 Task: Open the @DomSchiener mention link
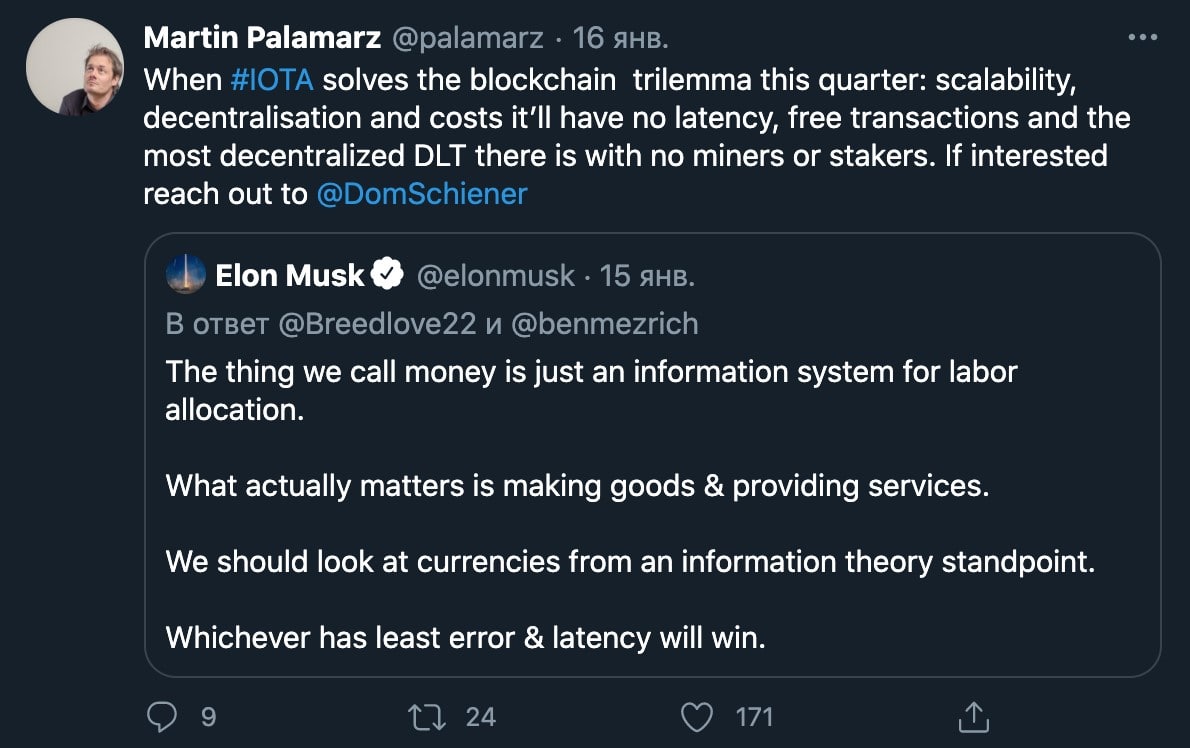(x=421, y=194)
